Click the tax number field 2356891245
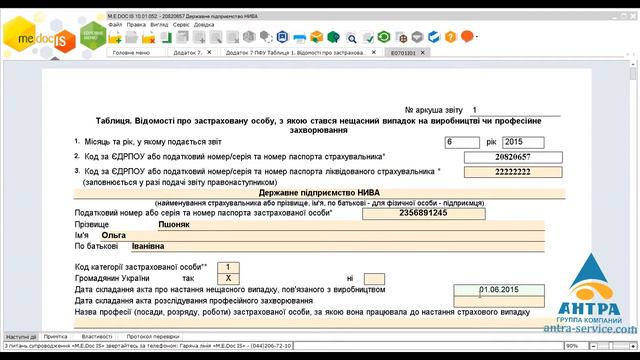This screenshot has width=640, height=360. click(424, 213)
